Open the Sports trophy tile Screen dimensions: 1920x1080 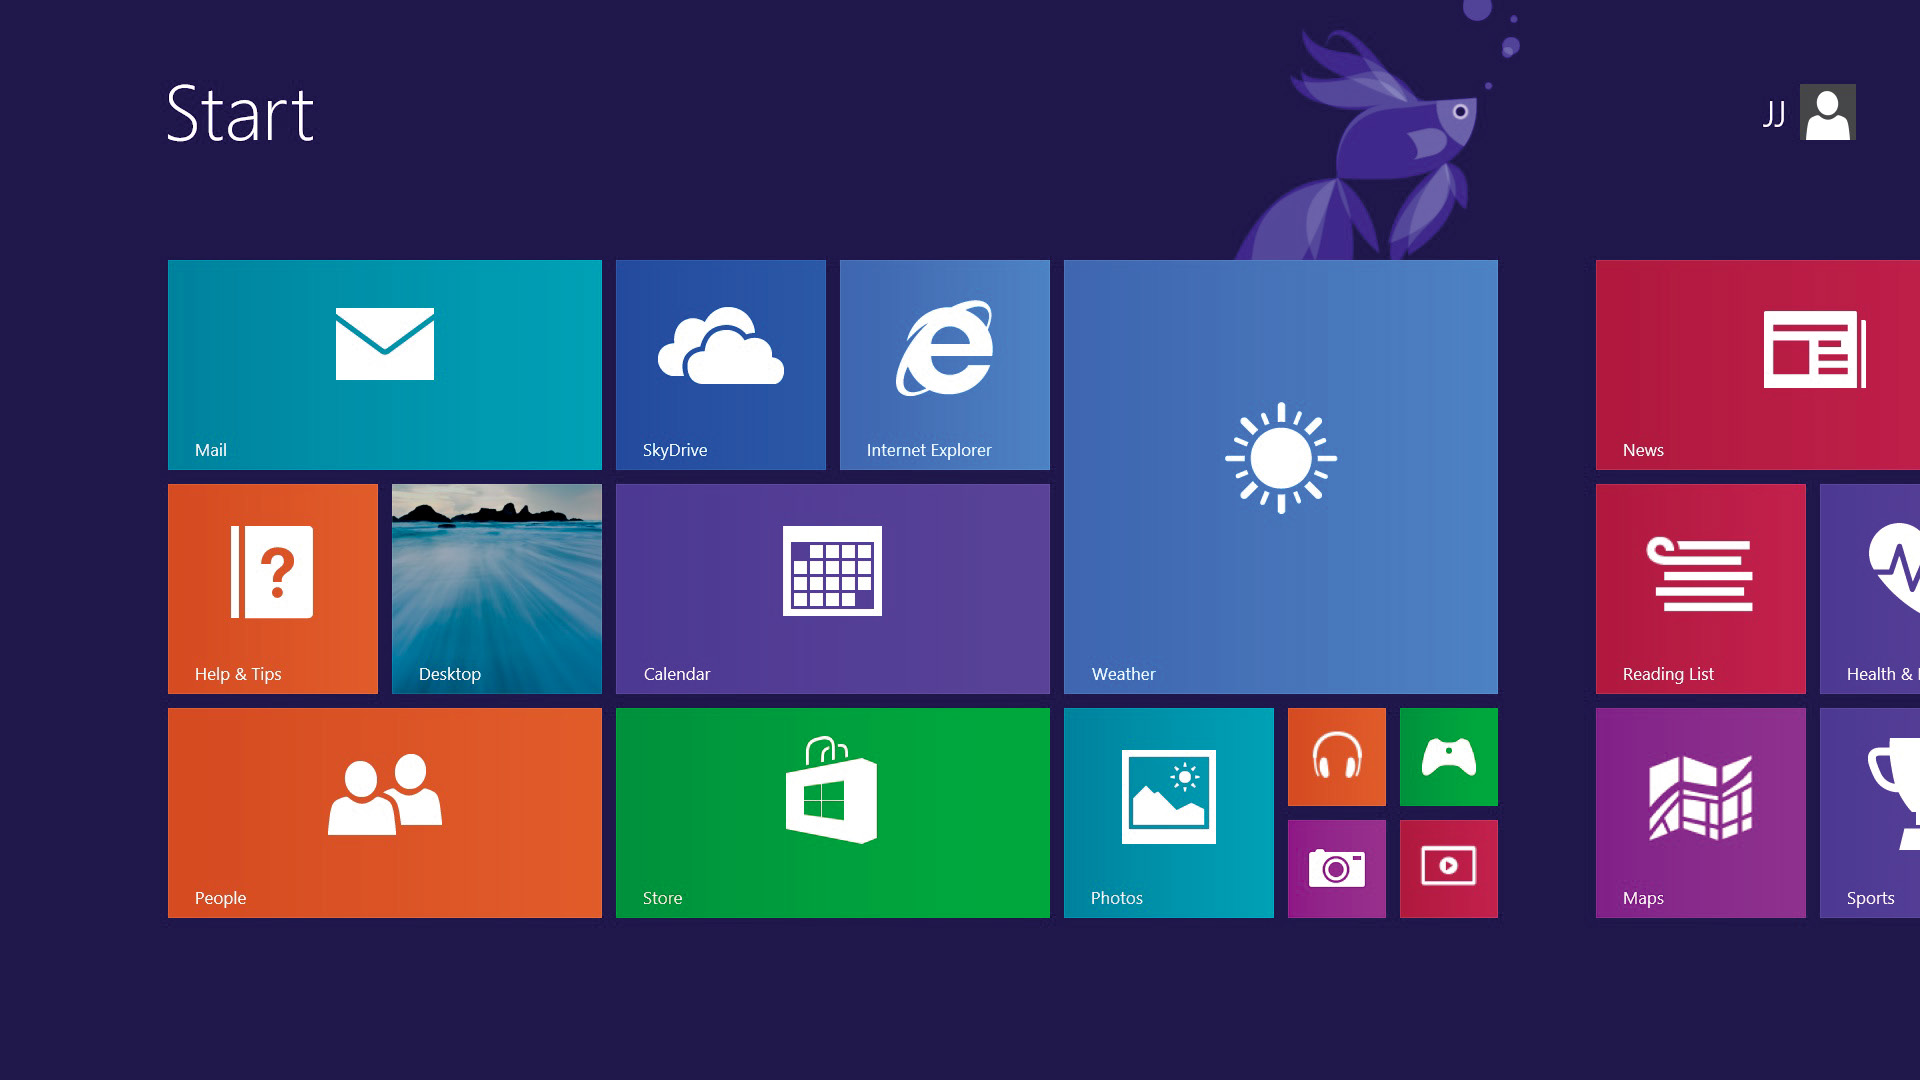1870,813
